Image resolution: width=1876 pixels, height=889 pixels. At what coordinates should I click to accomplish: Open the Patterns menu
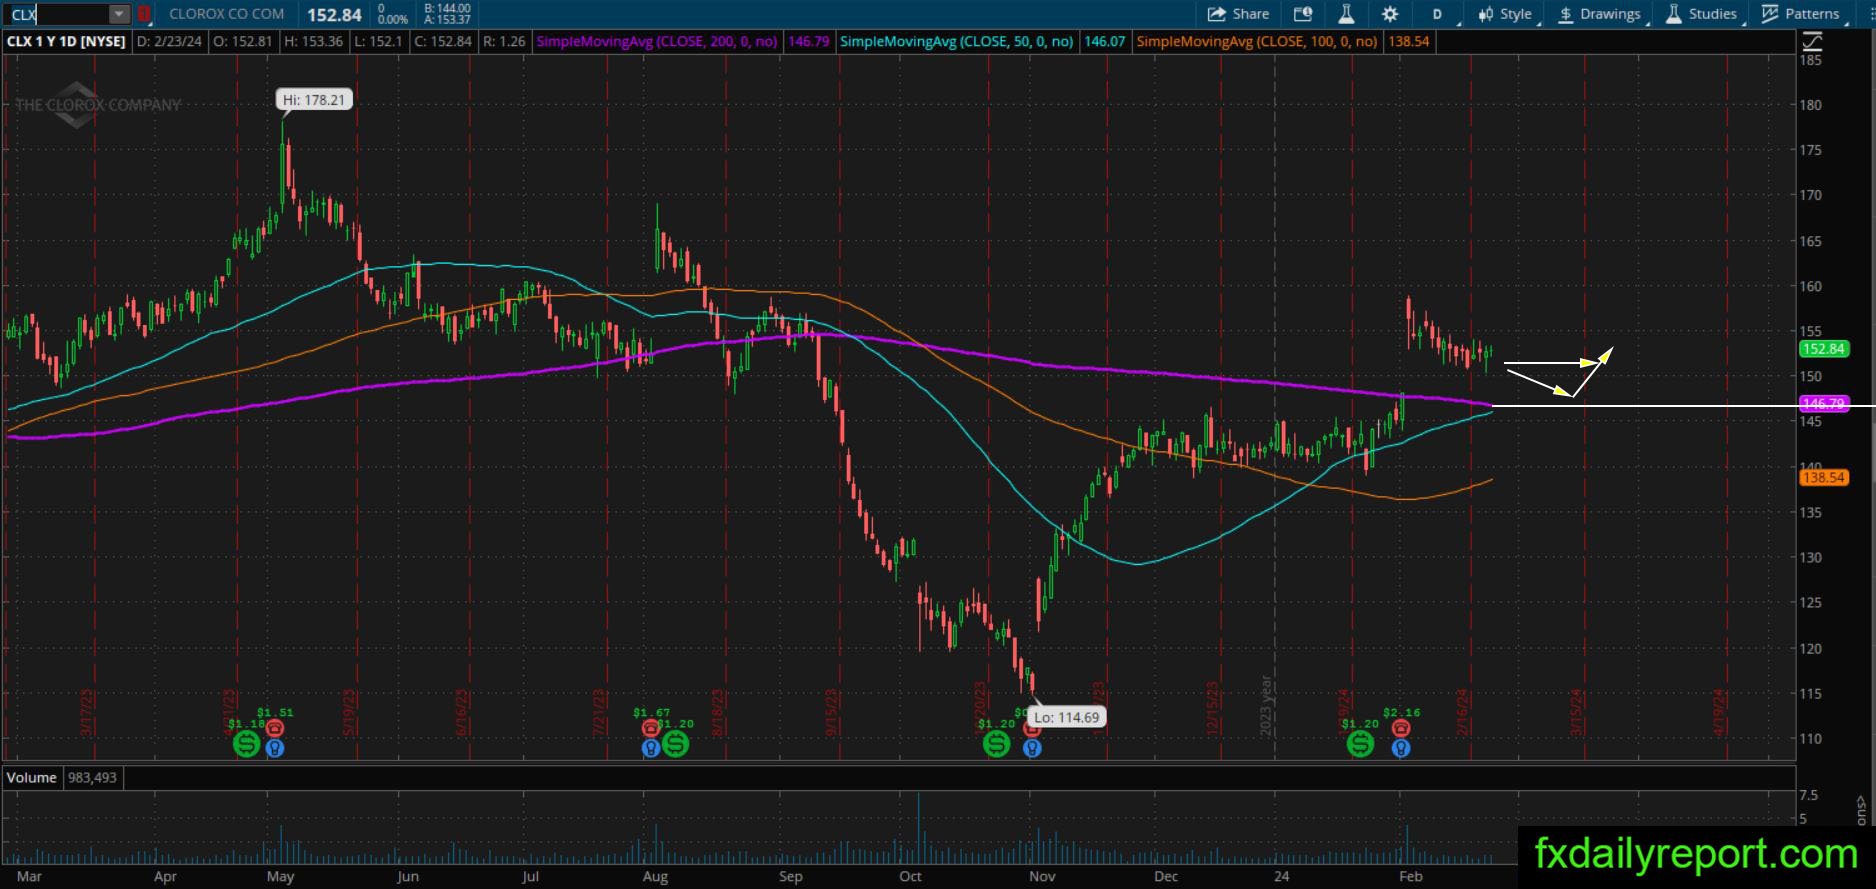pos(1801,14)
